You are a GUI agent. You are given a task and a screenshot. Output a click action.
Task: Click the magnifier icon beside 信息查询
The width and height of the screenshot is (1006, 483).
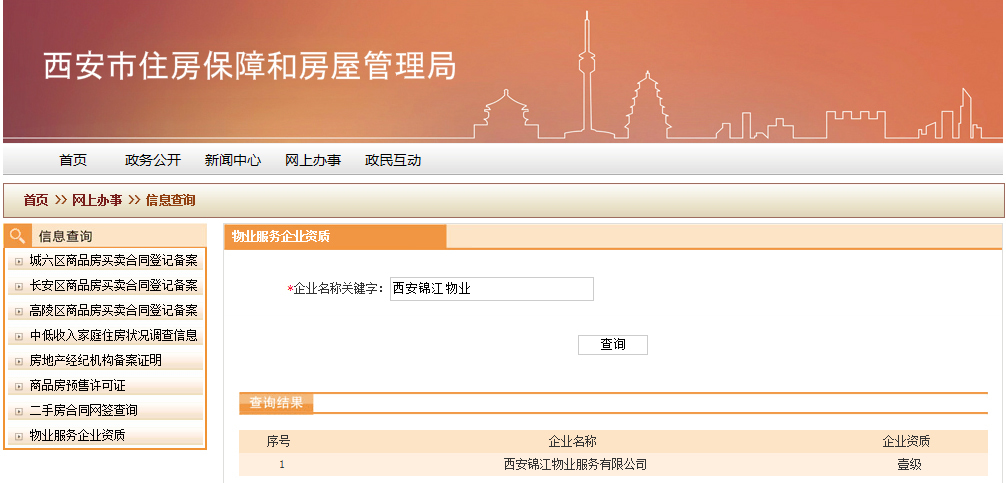pyautogui.click(x=17, y=236)
